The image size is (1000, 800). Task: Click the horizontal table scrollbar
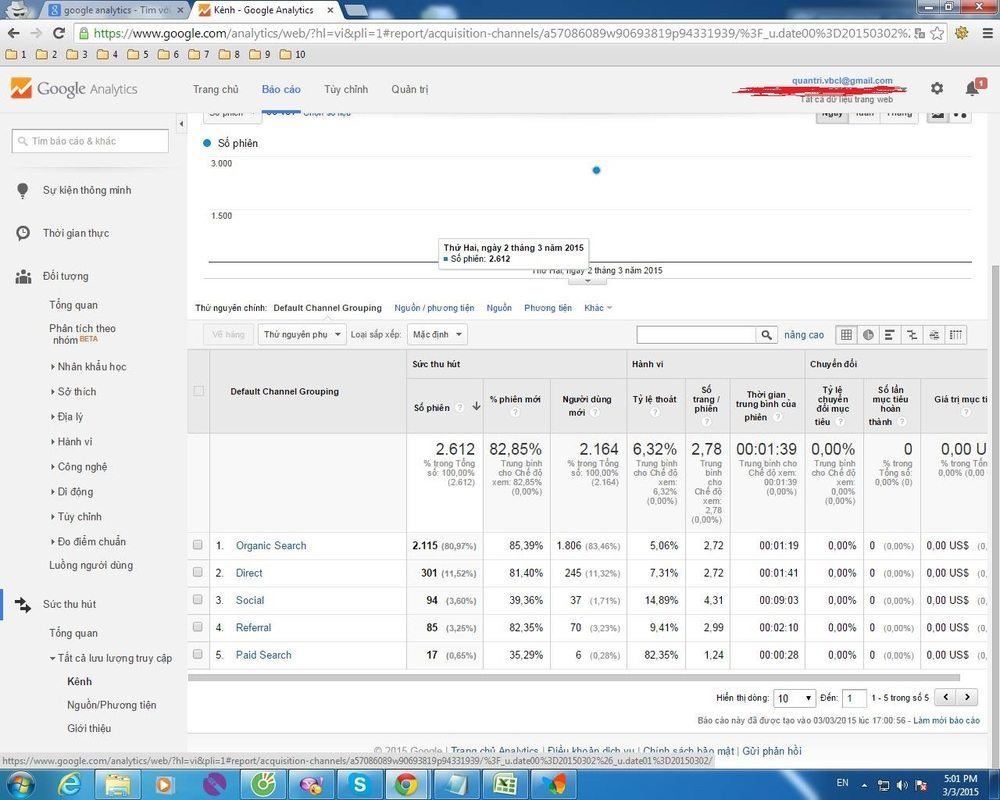[574, 678]
